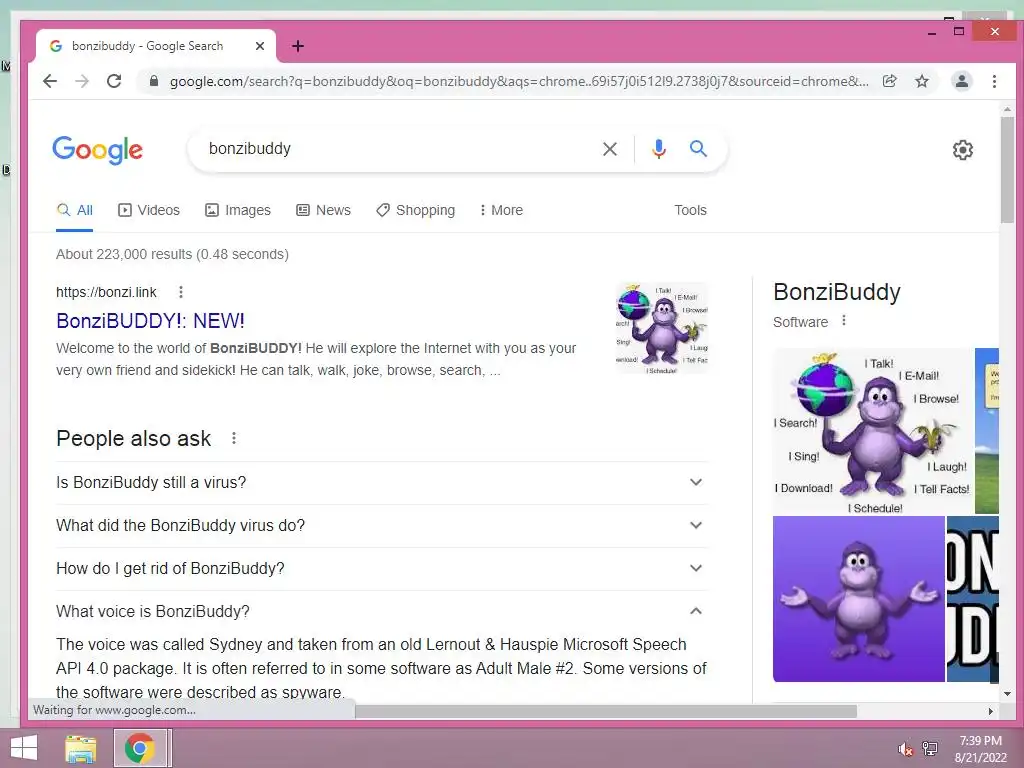Open People also ask options dots
Screen dimensions: 1024x768
click(234, 438)
